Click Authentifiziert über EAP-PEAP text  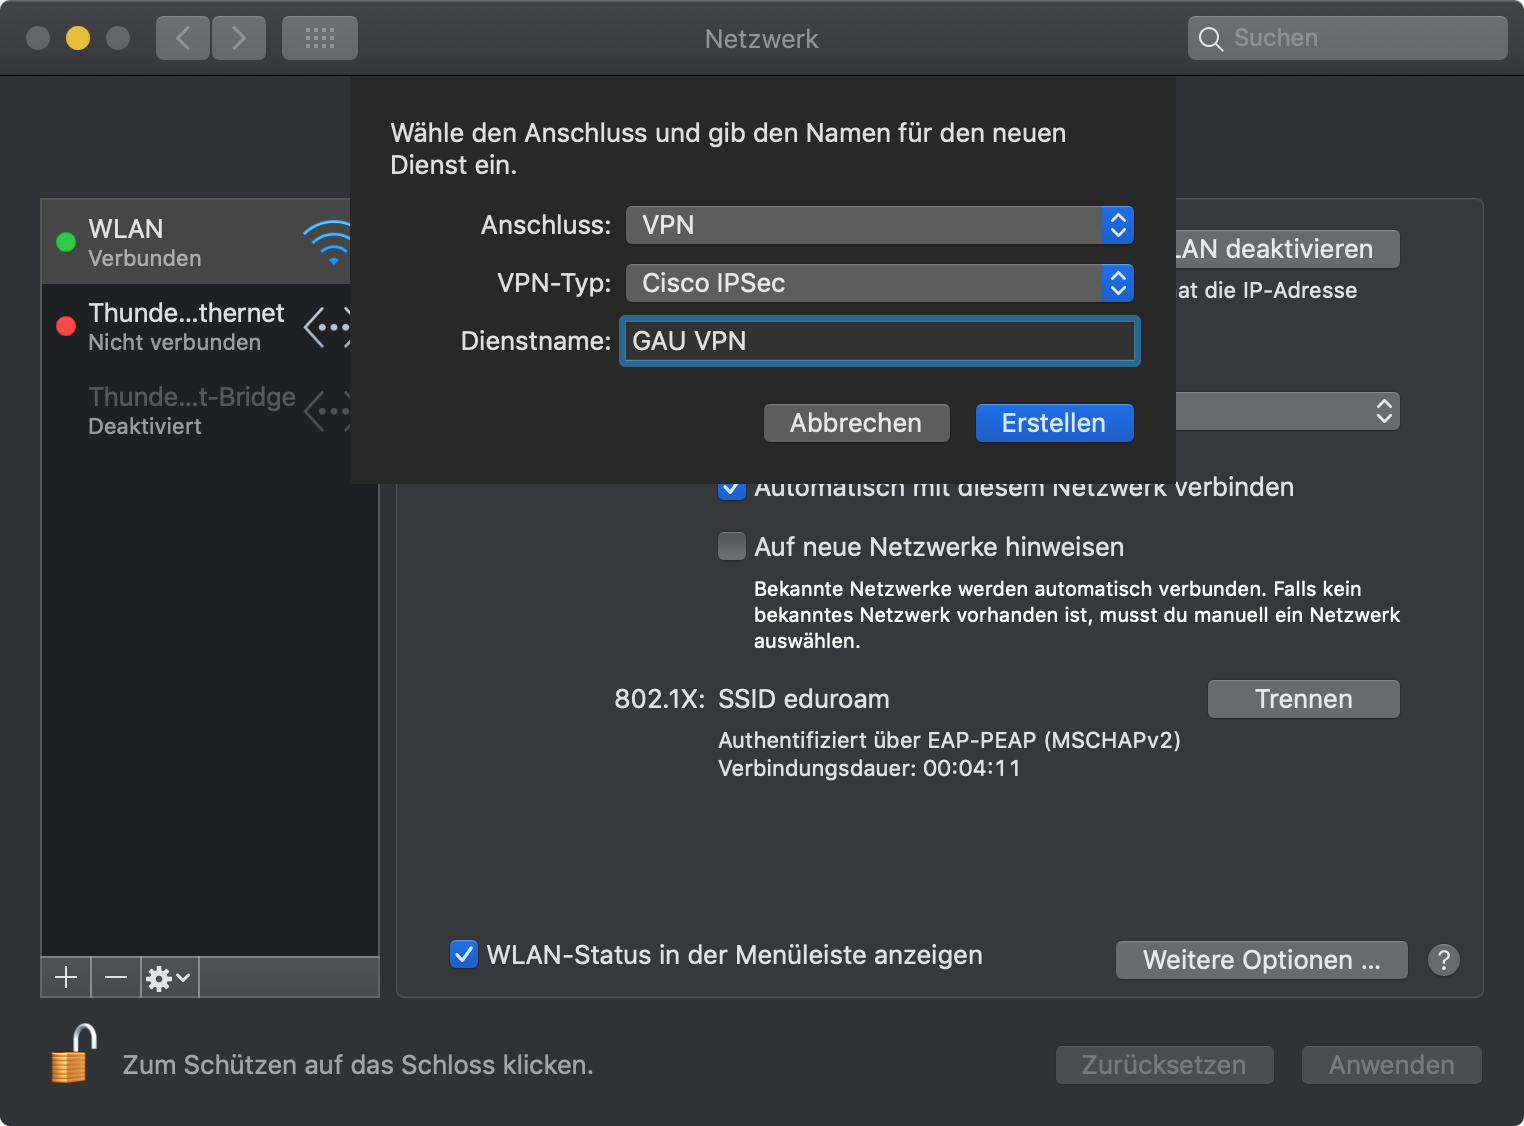pos(950,740)
